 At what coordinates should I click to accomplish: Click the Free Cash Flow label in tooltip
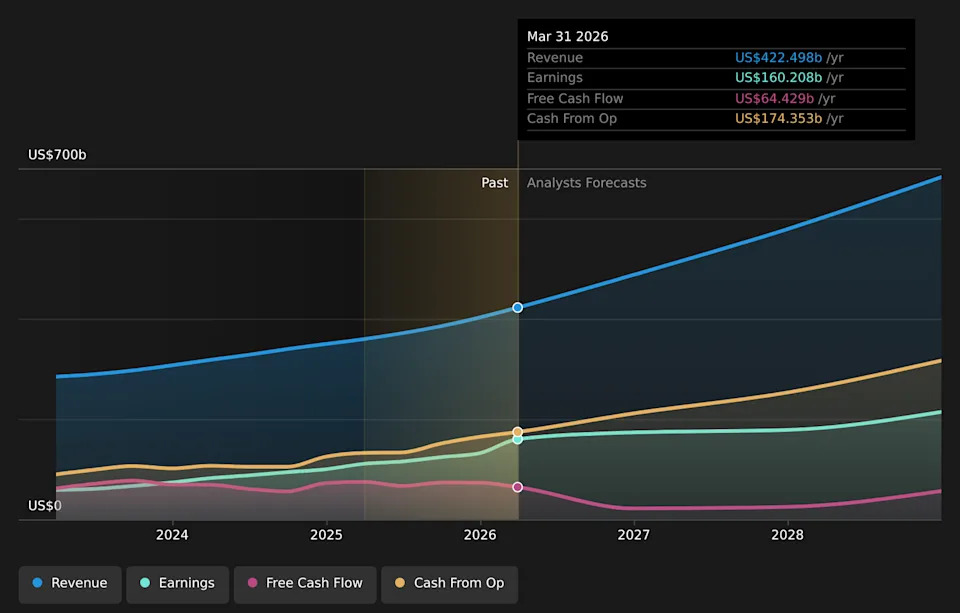point(575,99)
